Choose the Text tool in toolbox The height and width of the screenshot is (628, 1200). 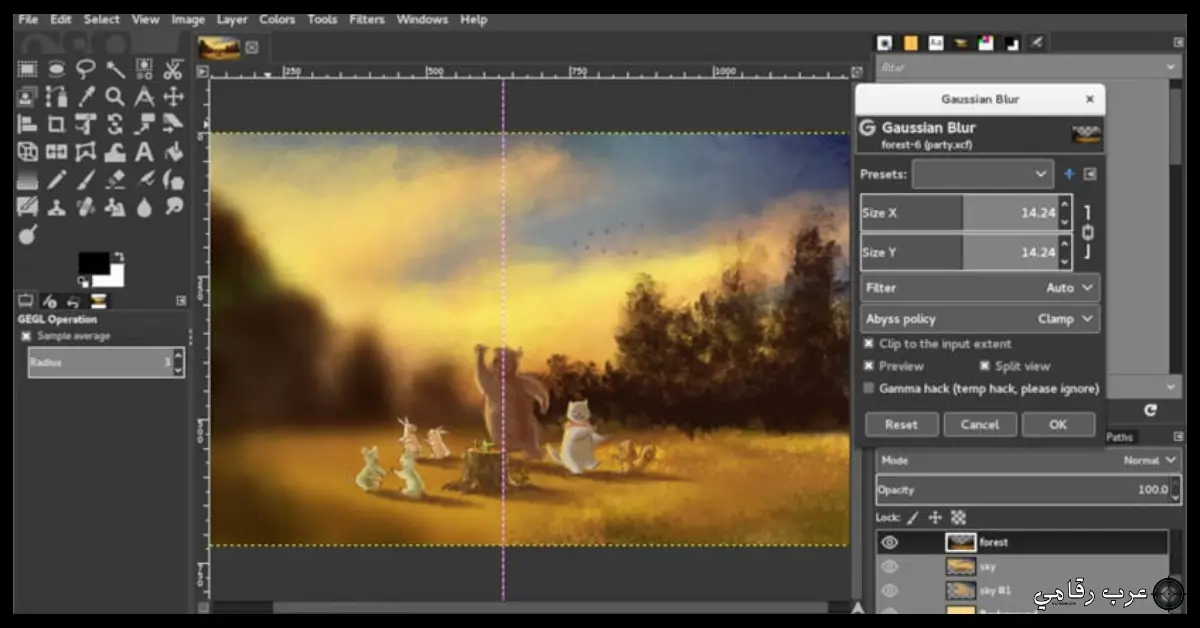pos(144,152)
